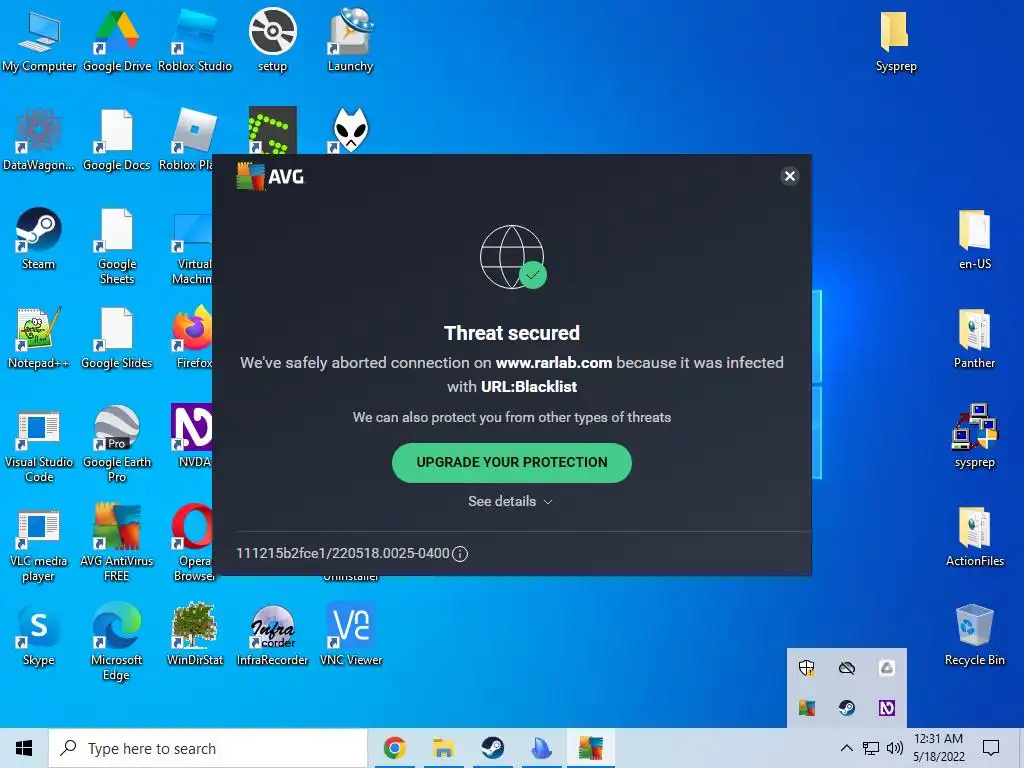1024x768 pixels.
Task: Select the setup disc icon
Action: [x=272, y=40]
